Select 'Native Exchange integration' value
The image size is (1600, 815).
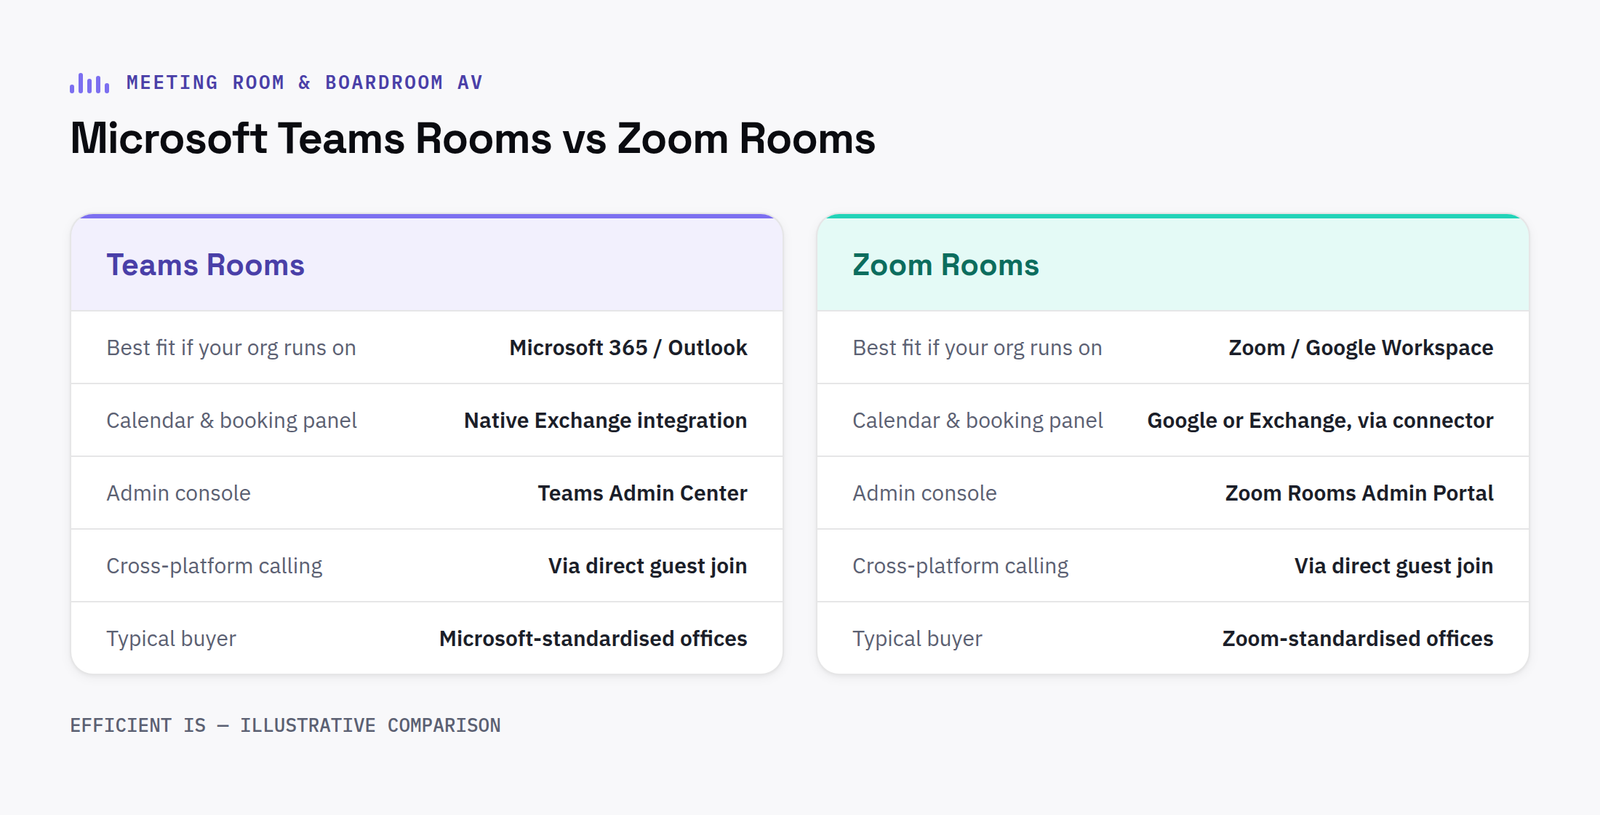click(x=605, y=421)
